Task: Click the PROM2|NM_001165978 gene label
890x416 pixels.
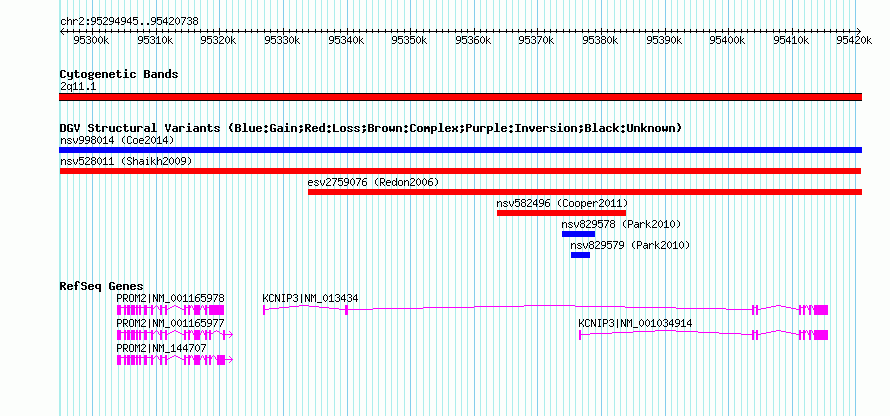Action: pos(170,298)
